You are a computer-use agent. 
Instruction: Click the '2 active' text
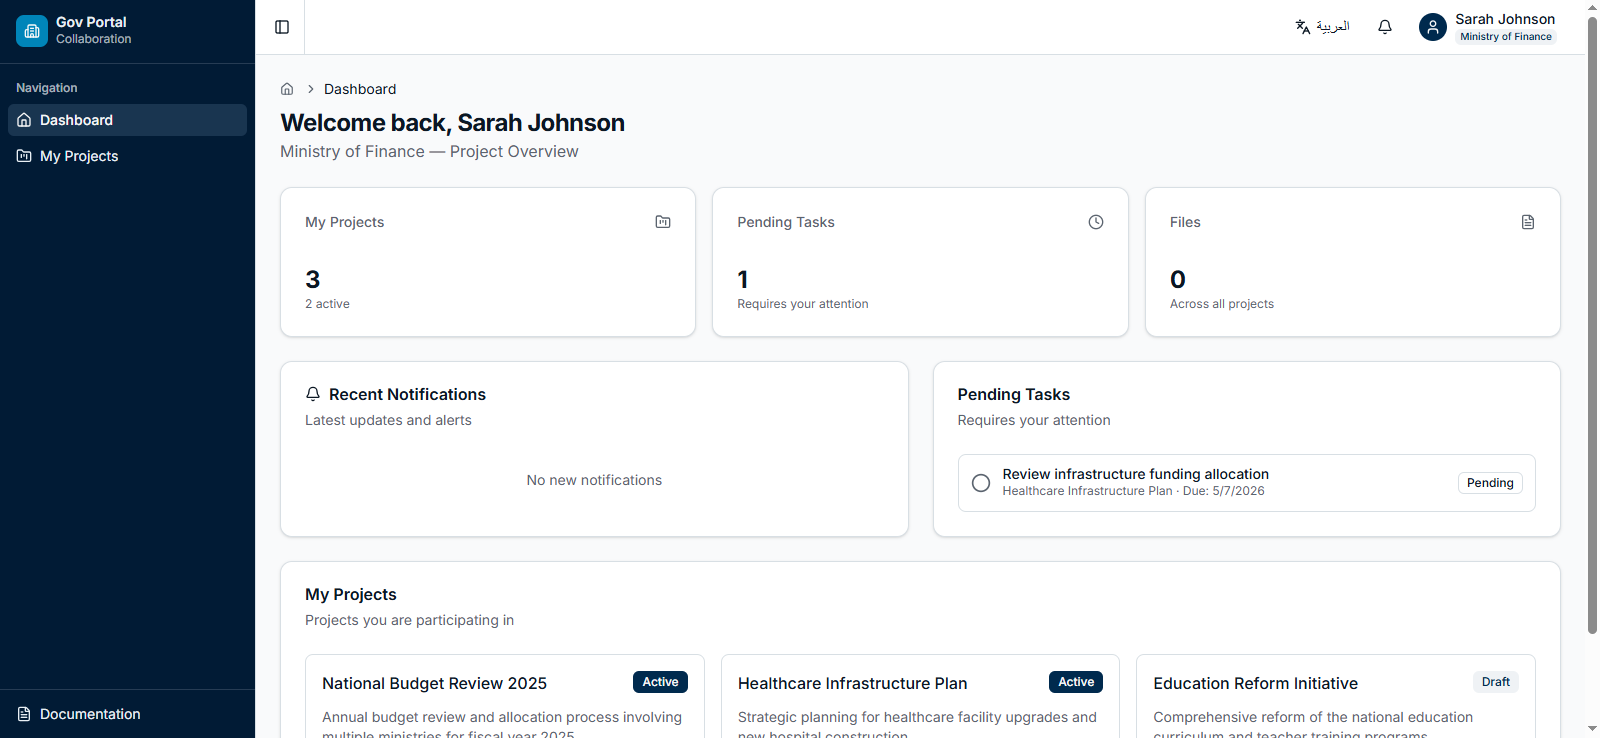[327, 304]
